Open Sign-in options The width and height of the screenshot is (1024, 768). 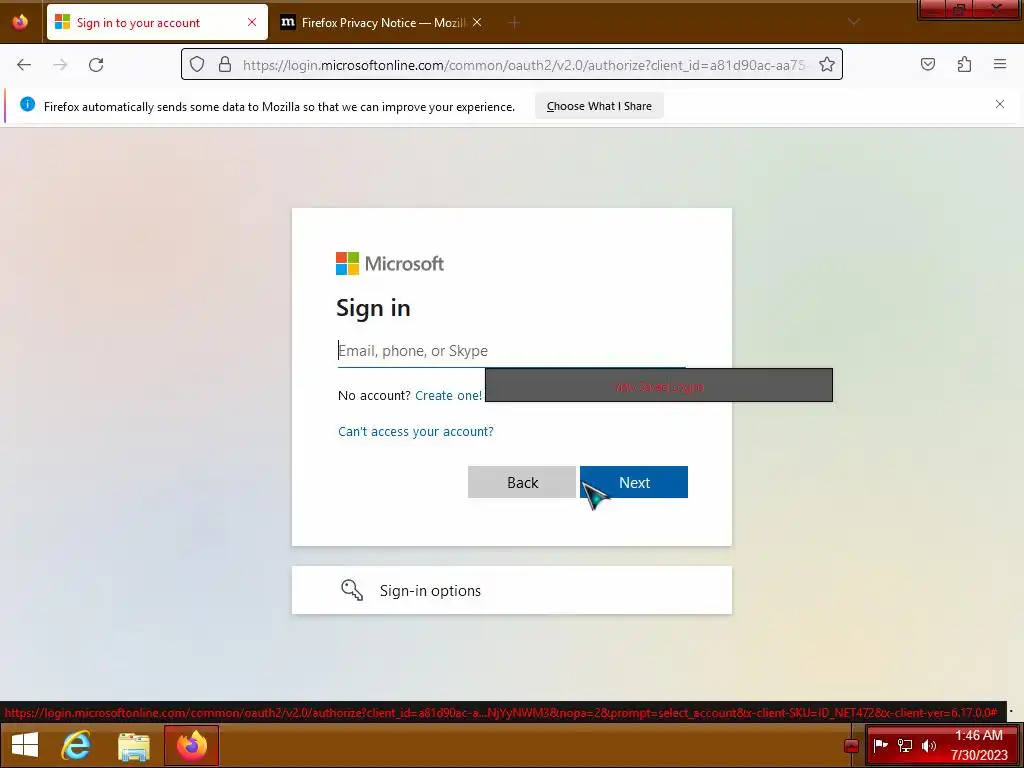coord(511,590)
